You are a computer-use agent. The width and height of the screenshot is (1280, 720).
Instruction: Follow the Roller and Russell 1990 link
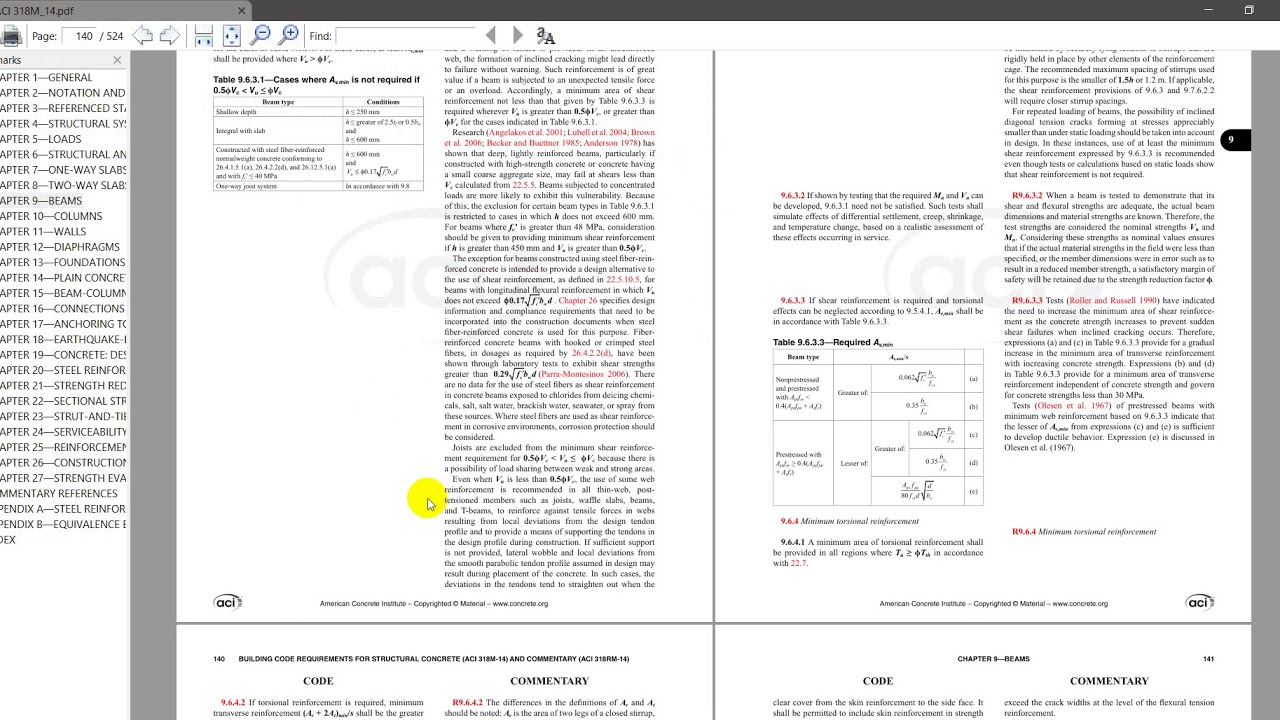1112,301
